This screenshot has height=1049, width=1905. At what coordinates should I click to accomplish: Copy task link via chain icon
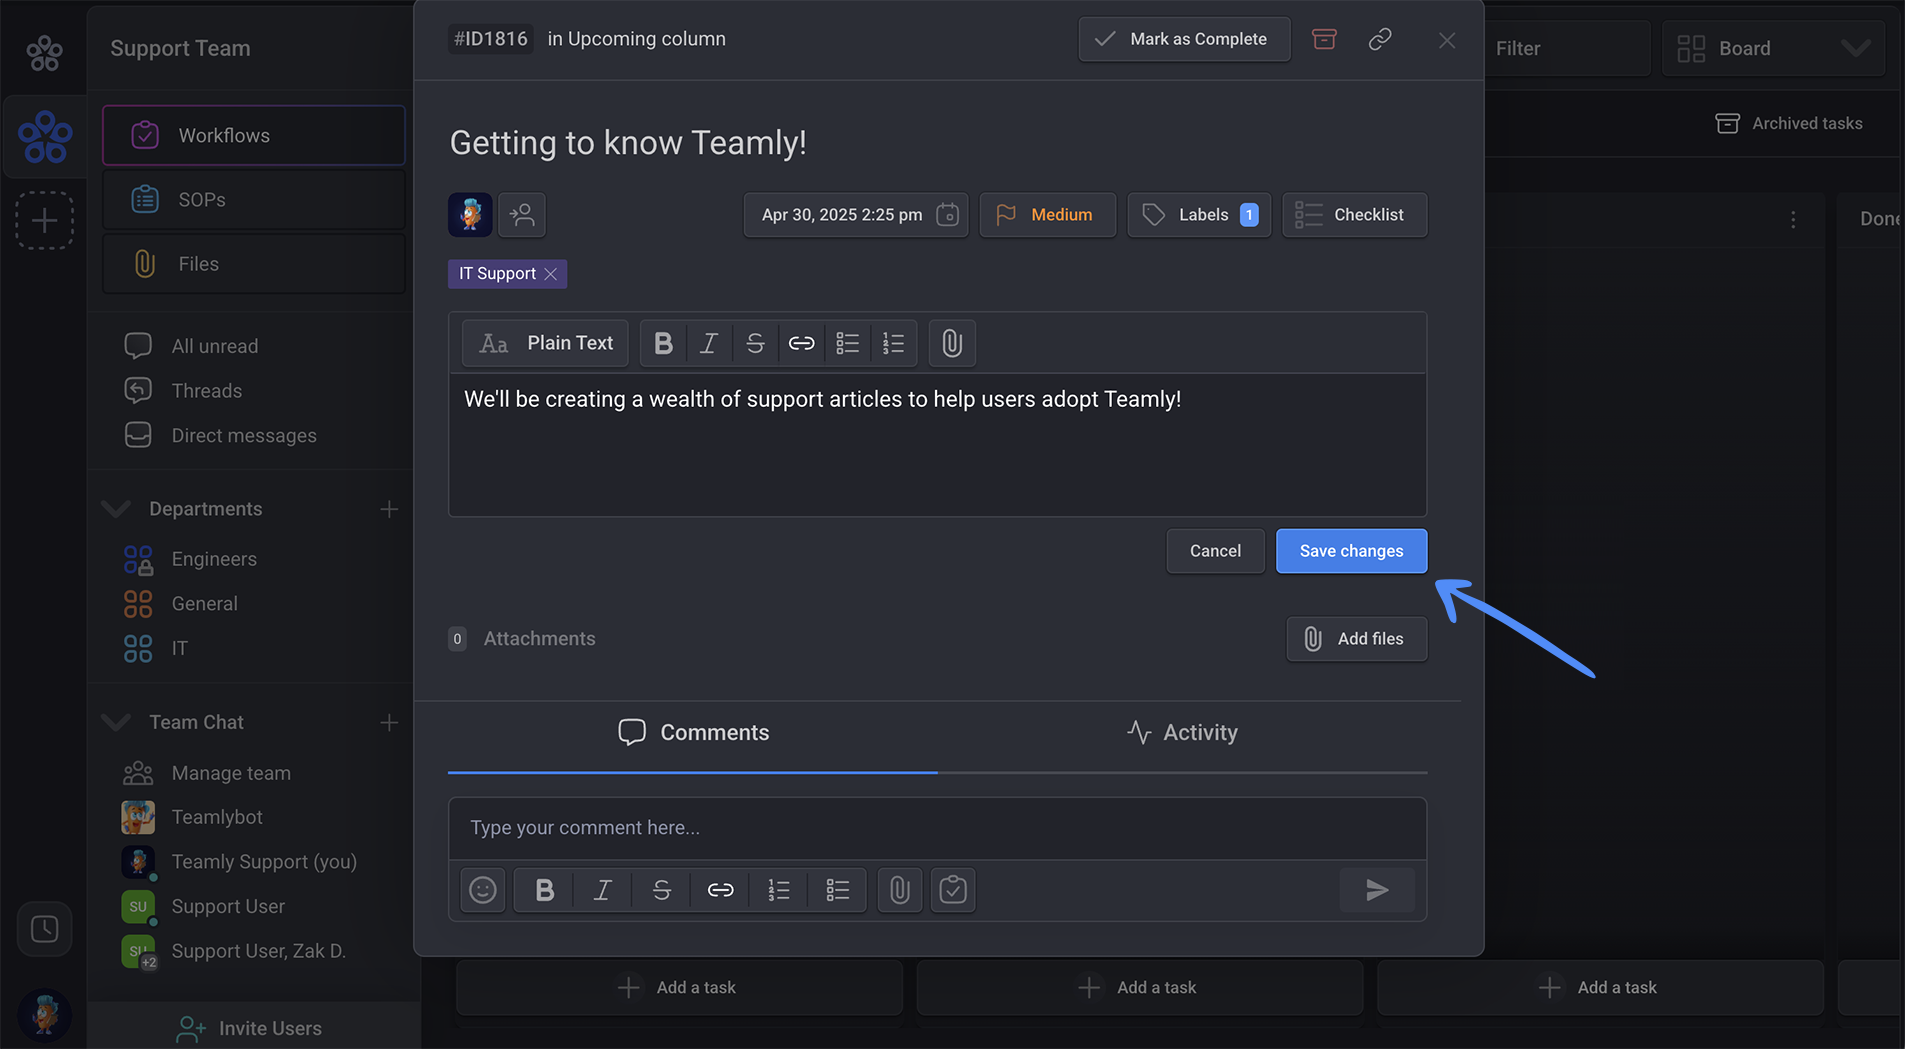pyautogui.click(x=1380, y=39)
